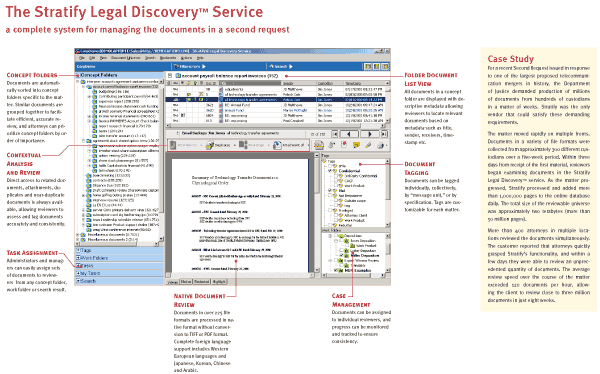Screen dimensions: 600x374
Task: Switch to the Highlight tab
Action: pos(219,282)
